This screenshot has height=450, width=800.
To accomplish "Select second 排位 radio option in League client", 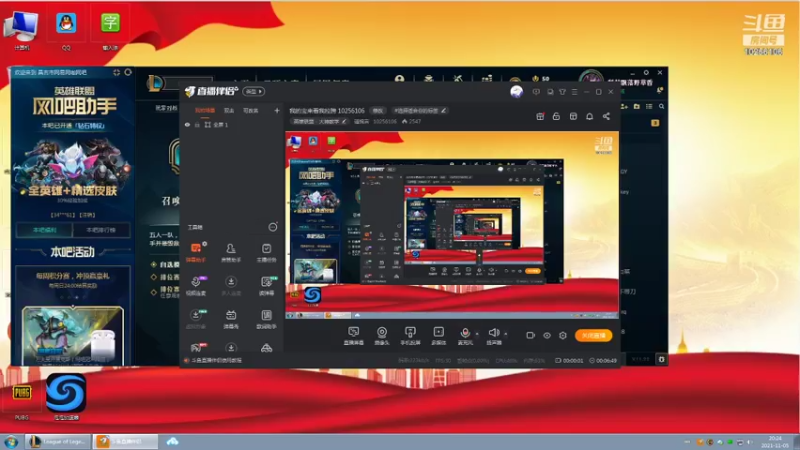I will point(154,277).
